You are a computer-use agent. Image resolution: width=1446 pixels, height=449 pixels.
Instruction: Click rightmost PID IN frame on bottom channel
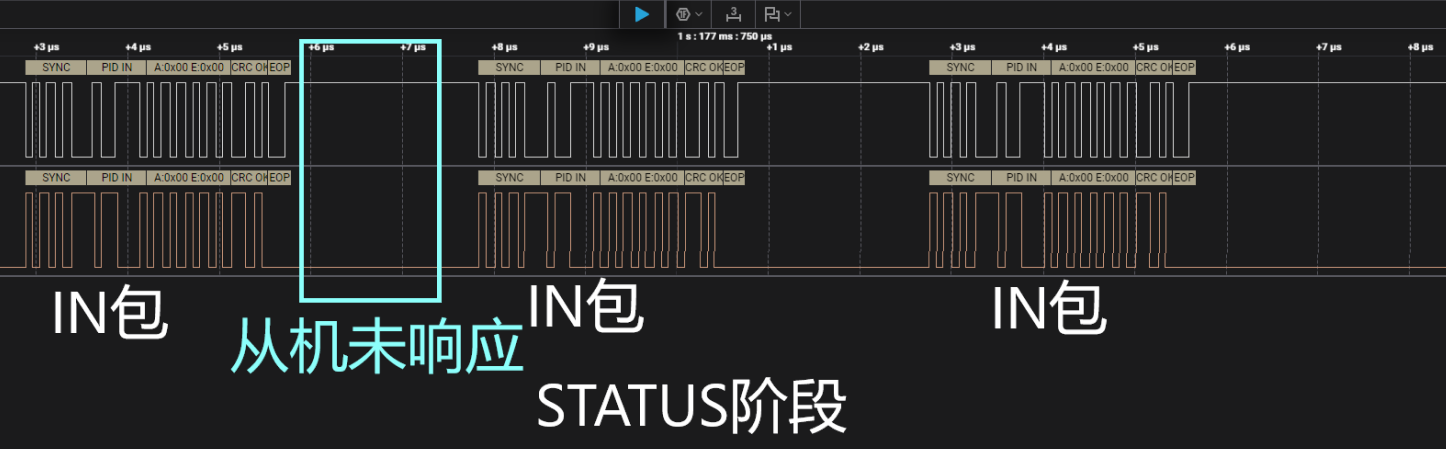pyautogui.click(x=1021, y=178)
